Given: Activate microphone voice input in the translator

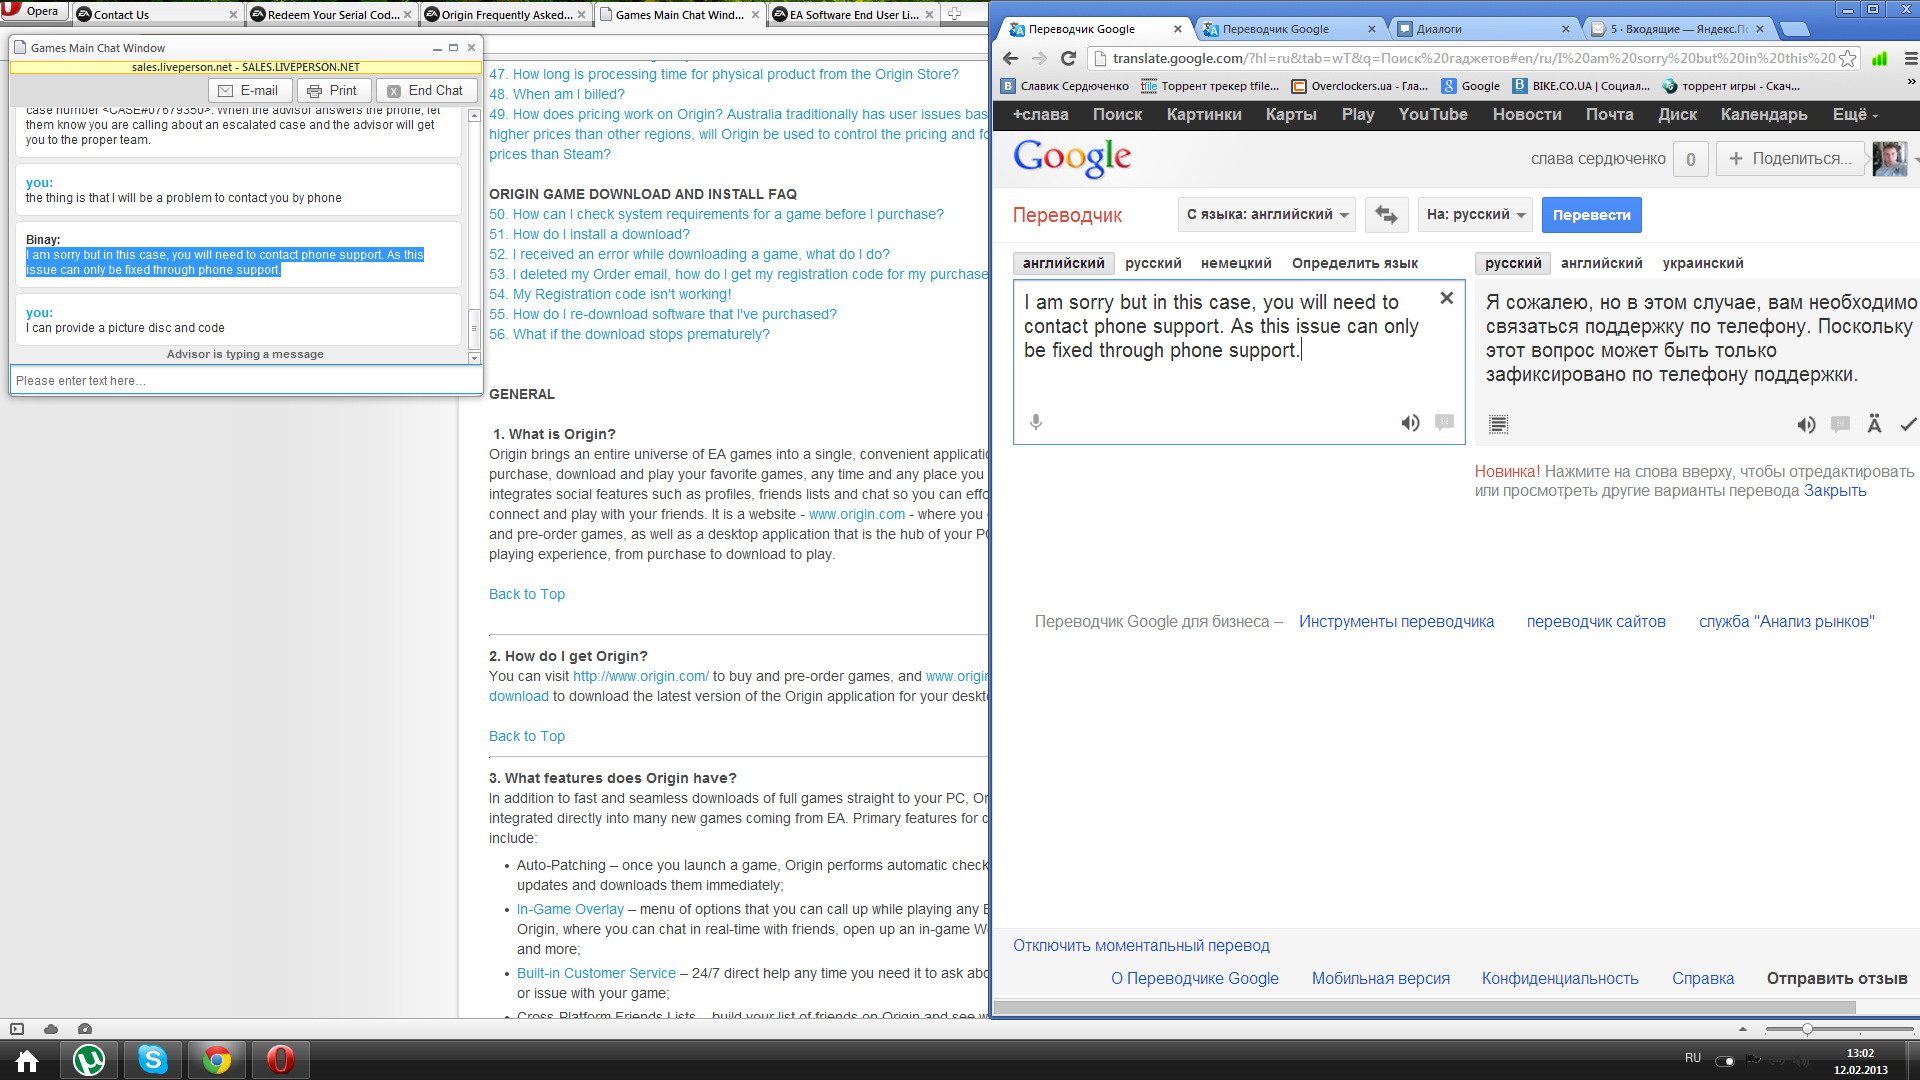Looking at the screenshot, I should click(1036, 423).
